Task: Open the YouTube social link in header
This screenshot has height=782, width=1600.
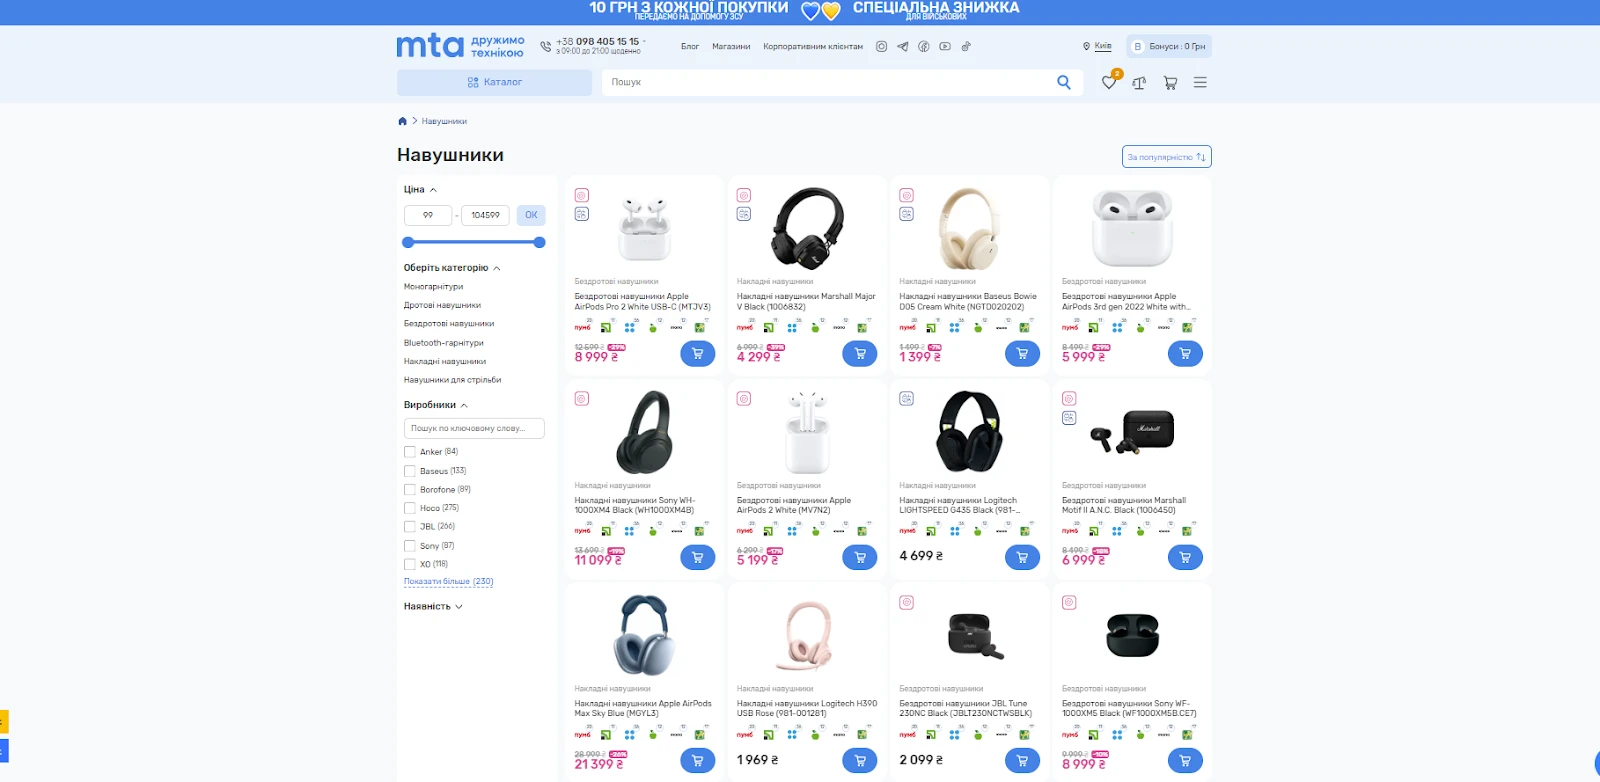Action: [945, 46]
